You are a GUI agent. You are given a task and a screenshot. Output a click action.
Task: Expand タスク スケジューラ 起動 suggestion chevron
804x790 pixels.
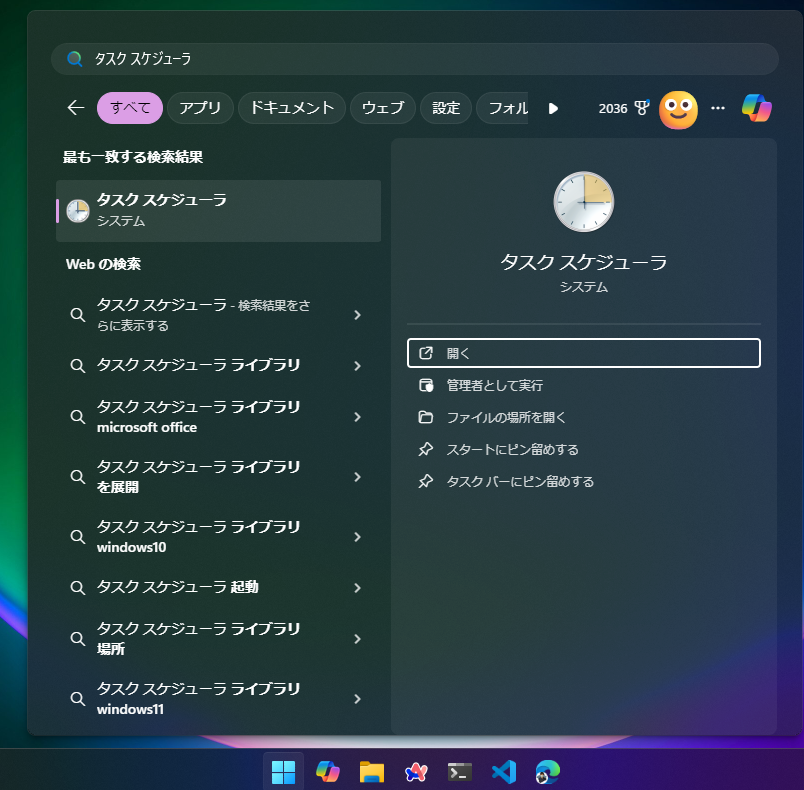357,588
